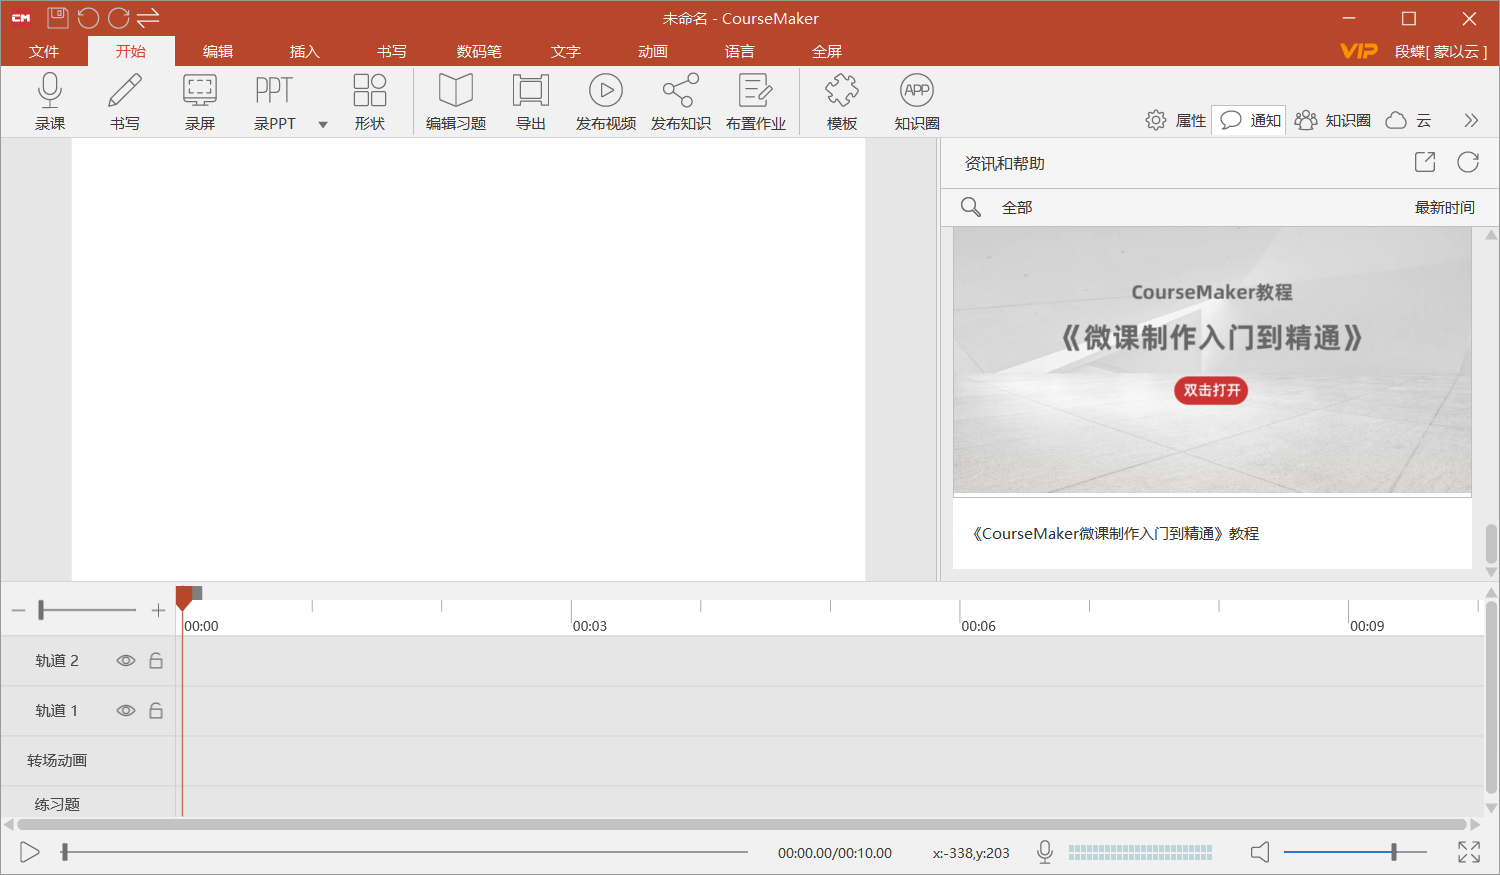
Task: Switch to the 语言 ribbon tab
Action: (740, 51)
